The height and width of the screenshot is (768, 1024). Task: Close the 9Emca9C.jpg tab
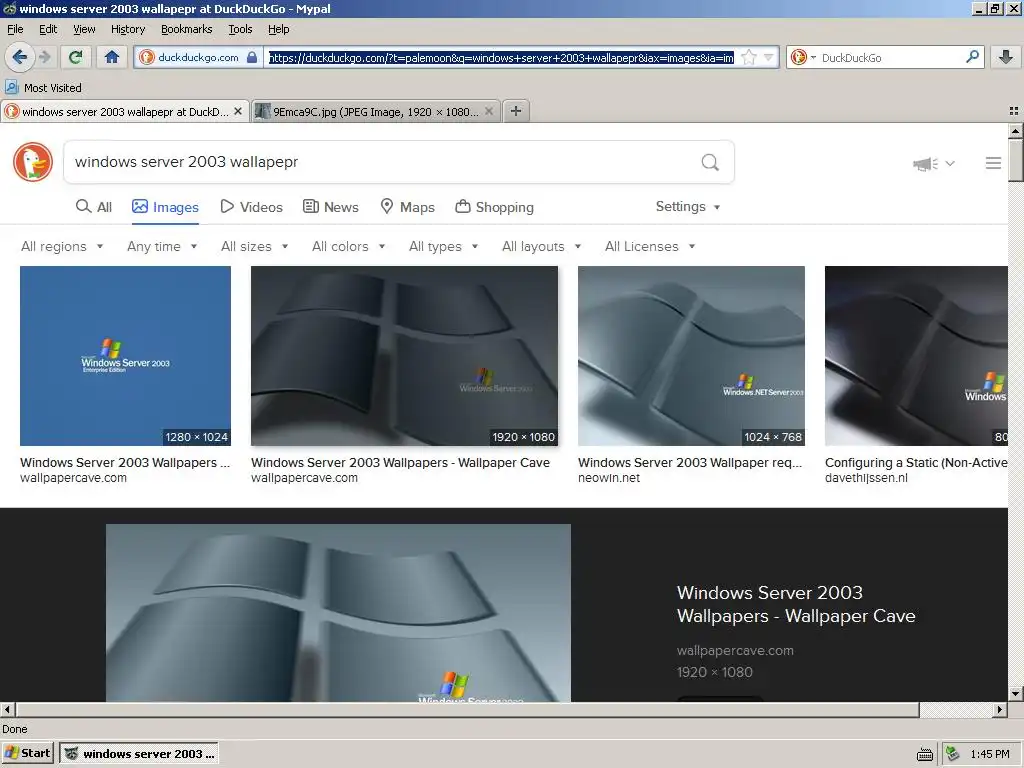click(488, 112)
